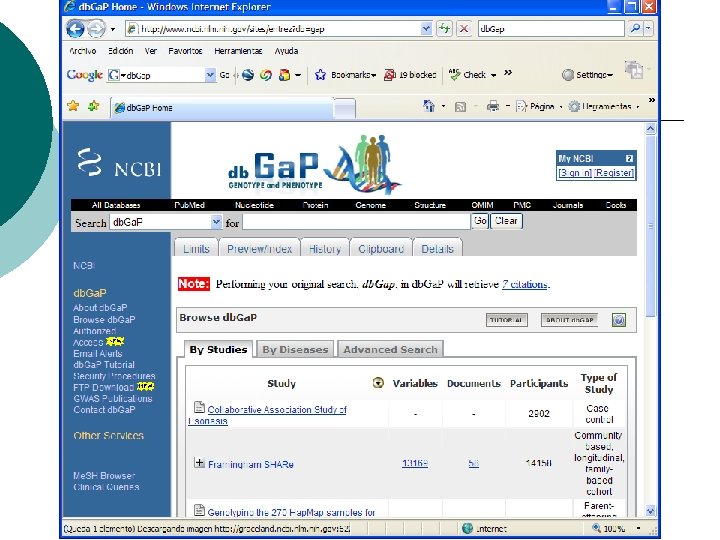Screen dimensions: 720x540
Task: Click the page scrollbar down arrow
Action: [650, 511]
